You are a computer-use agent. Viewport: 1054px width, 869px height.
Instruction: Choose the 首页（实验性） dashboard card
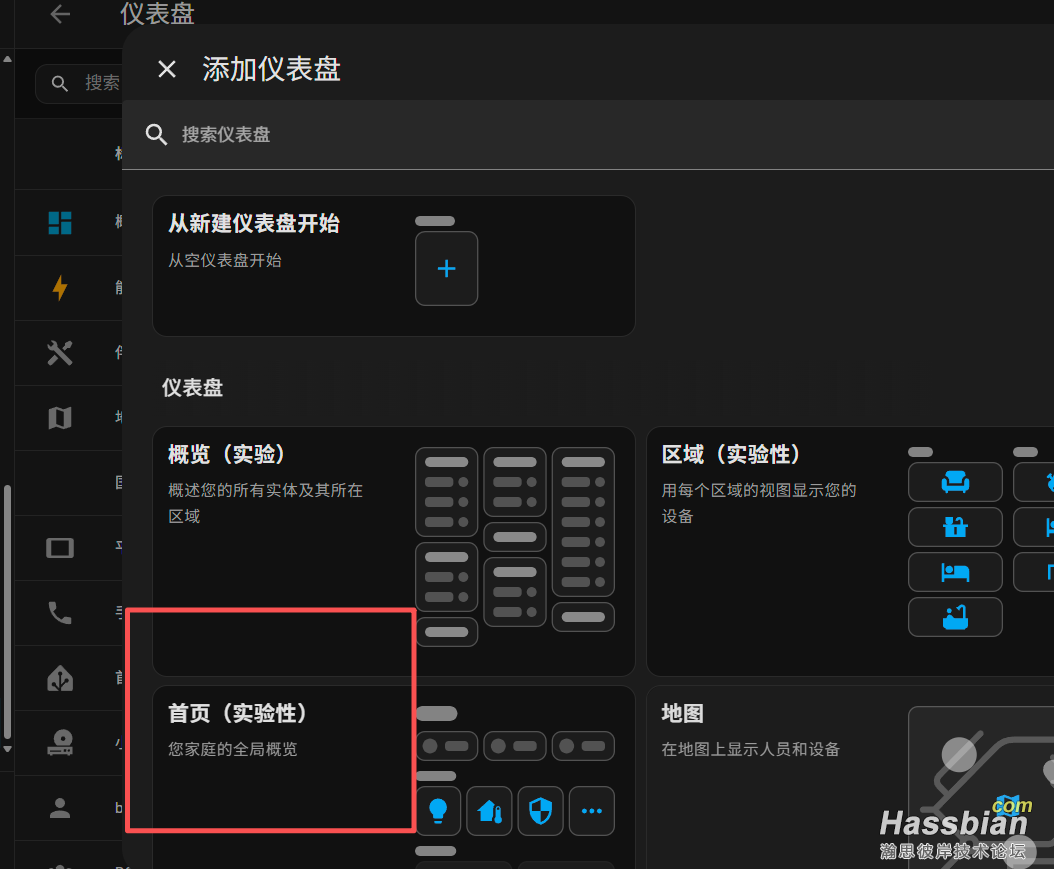click(394, 778)
